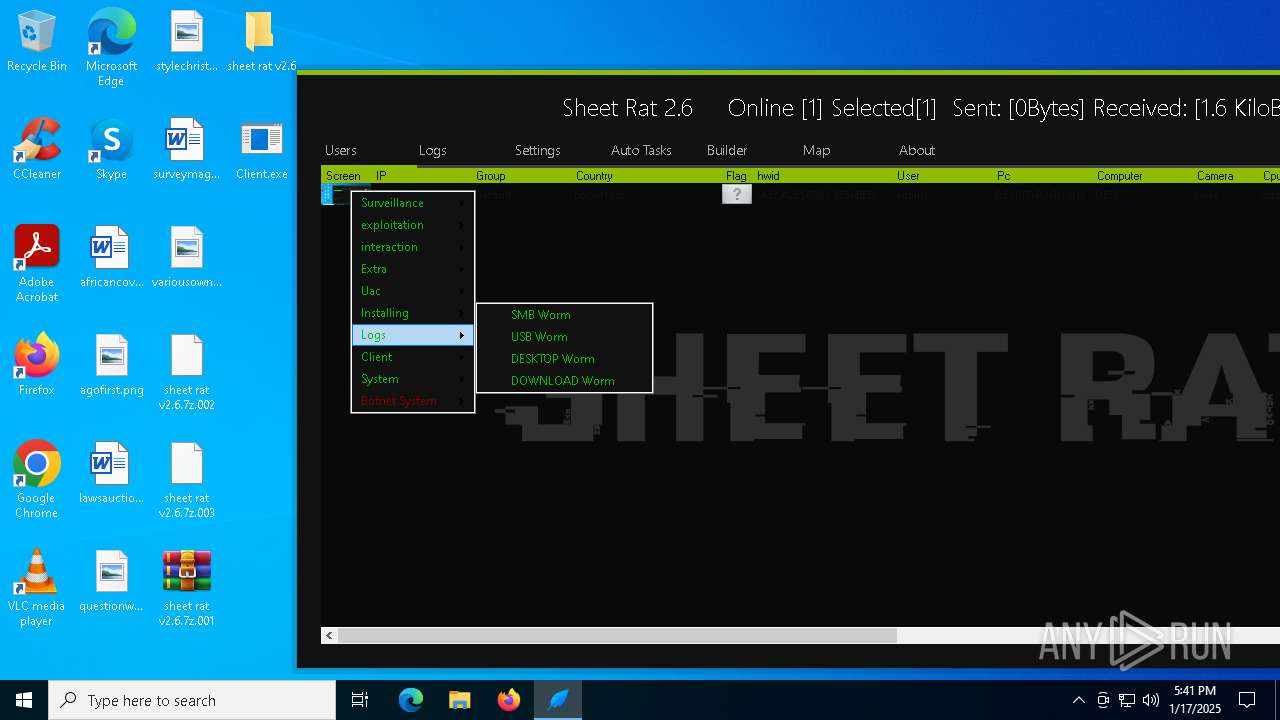Choose USB Worm from the submenu

[x=564, y=337]
